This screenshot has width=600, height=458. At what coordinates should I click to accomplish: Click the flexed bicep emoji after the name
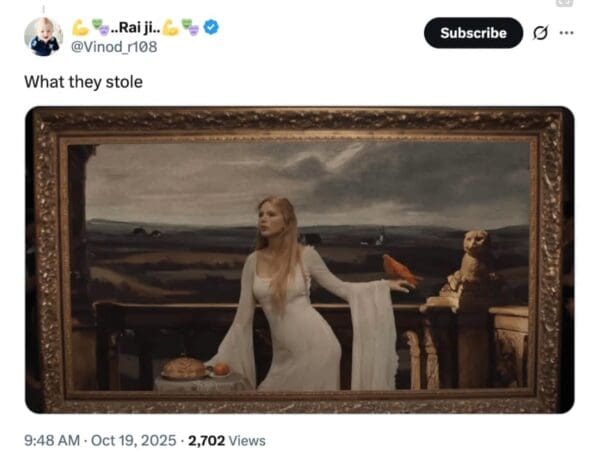pos(172,27)
